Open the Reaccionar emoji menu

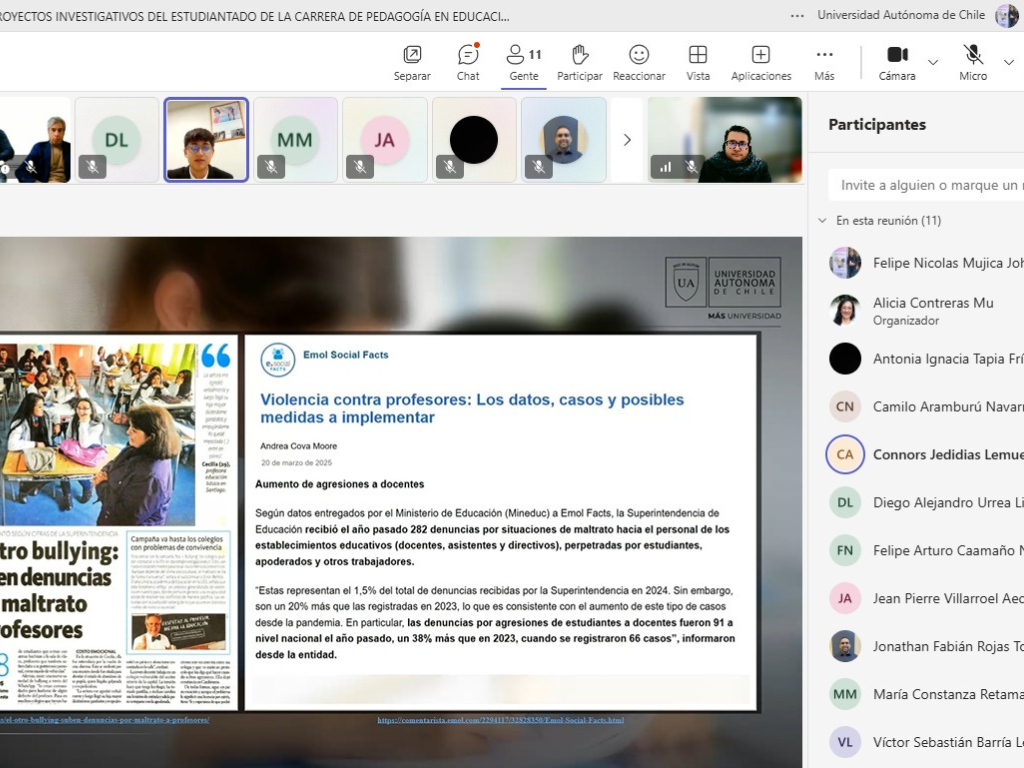coord(639,63)
